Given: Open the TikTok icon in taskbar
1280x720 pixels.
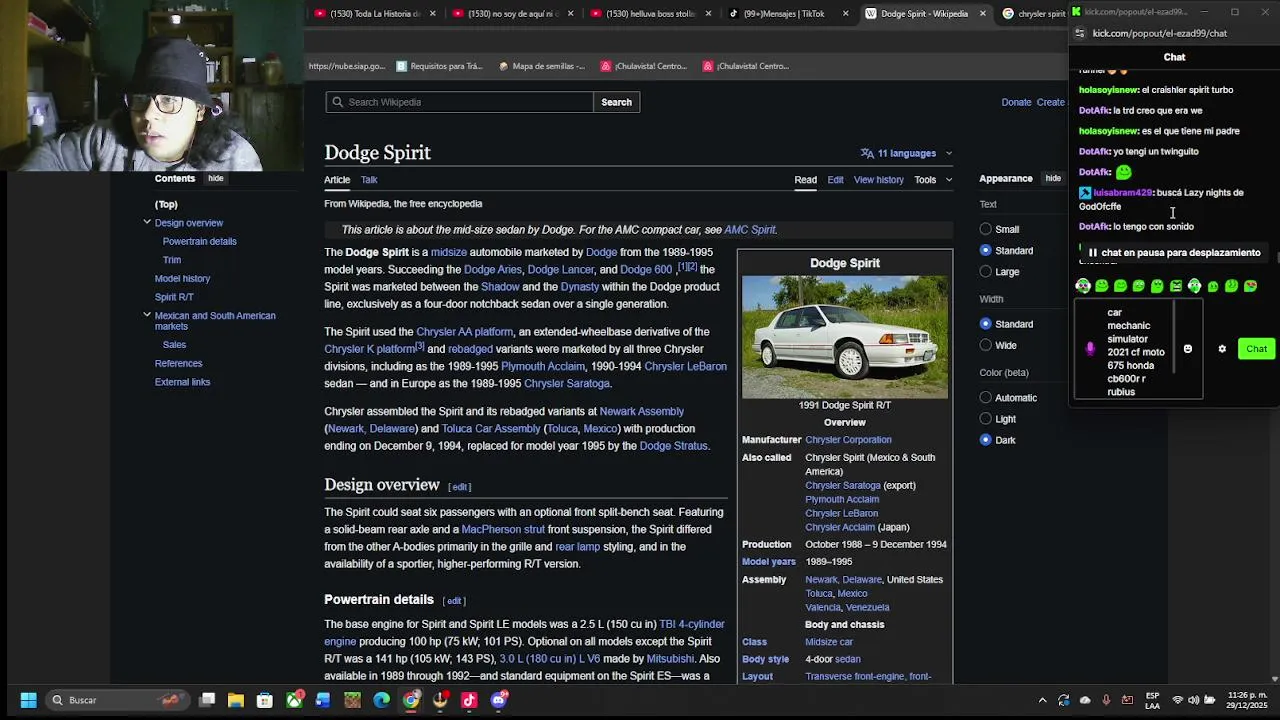Looking at the screenshot, I should [469, 700].
